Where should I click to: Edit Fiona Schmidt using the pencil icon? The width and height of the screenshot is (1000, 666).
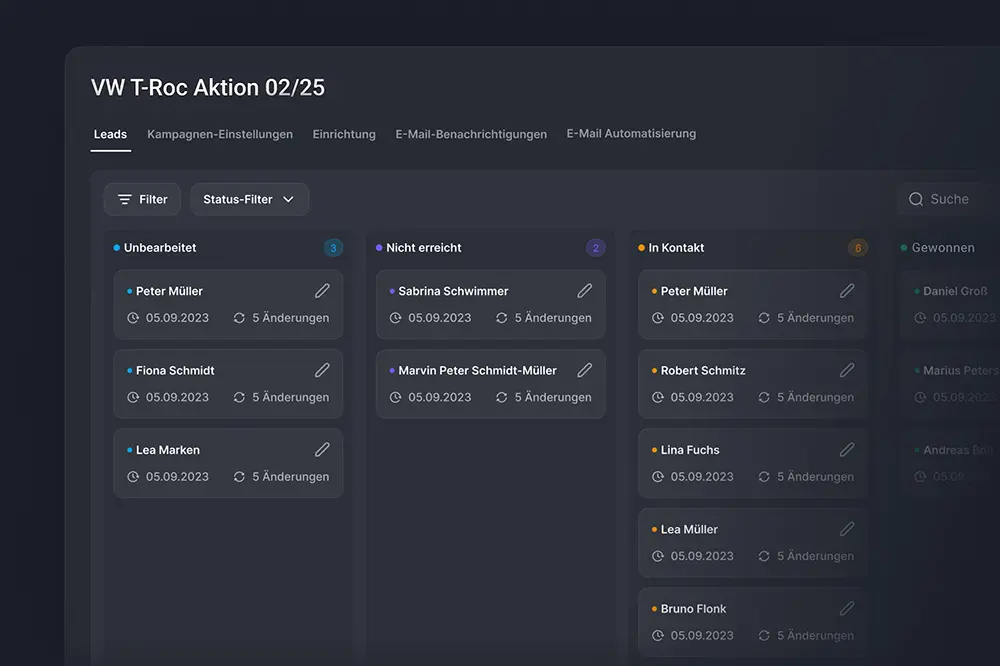[322, 370]
